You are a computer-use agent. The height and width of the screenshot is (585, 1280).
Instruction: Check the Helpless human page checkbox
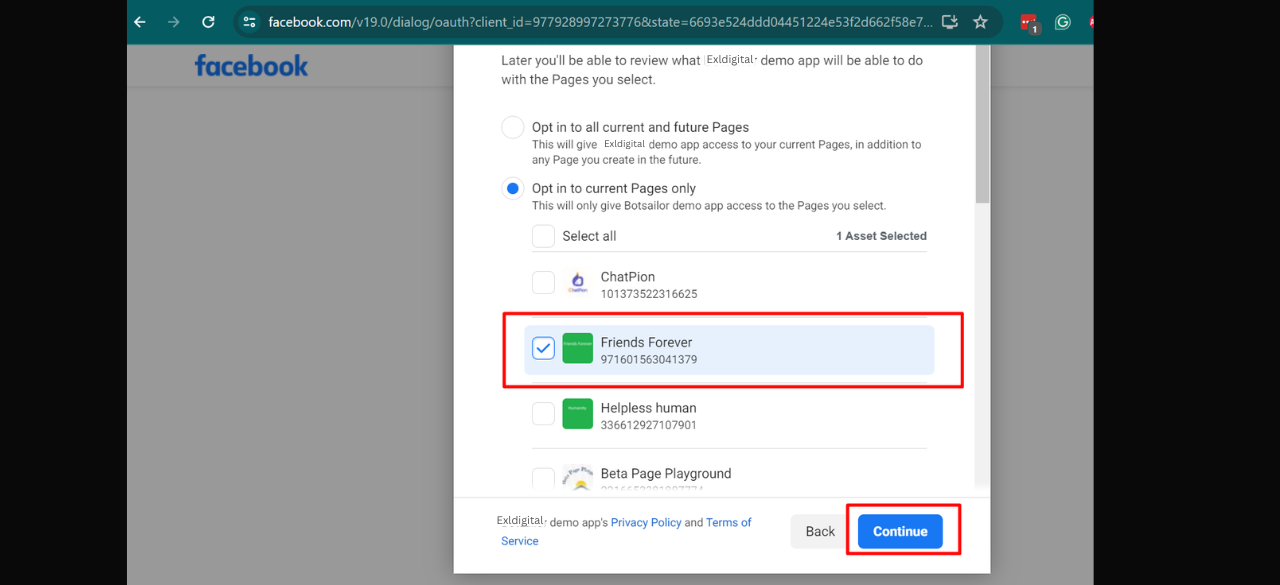(543, 414)
